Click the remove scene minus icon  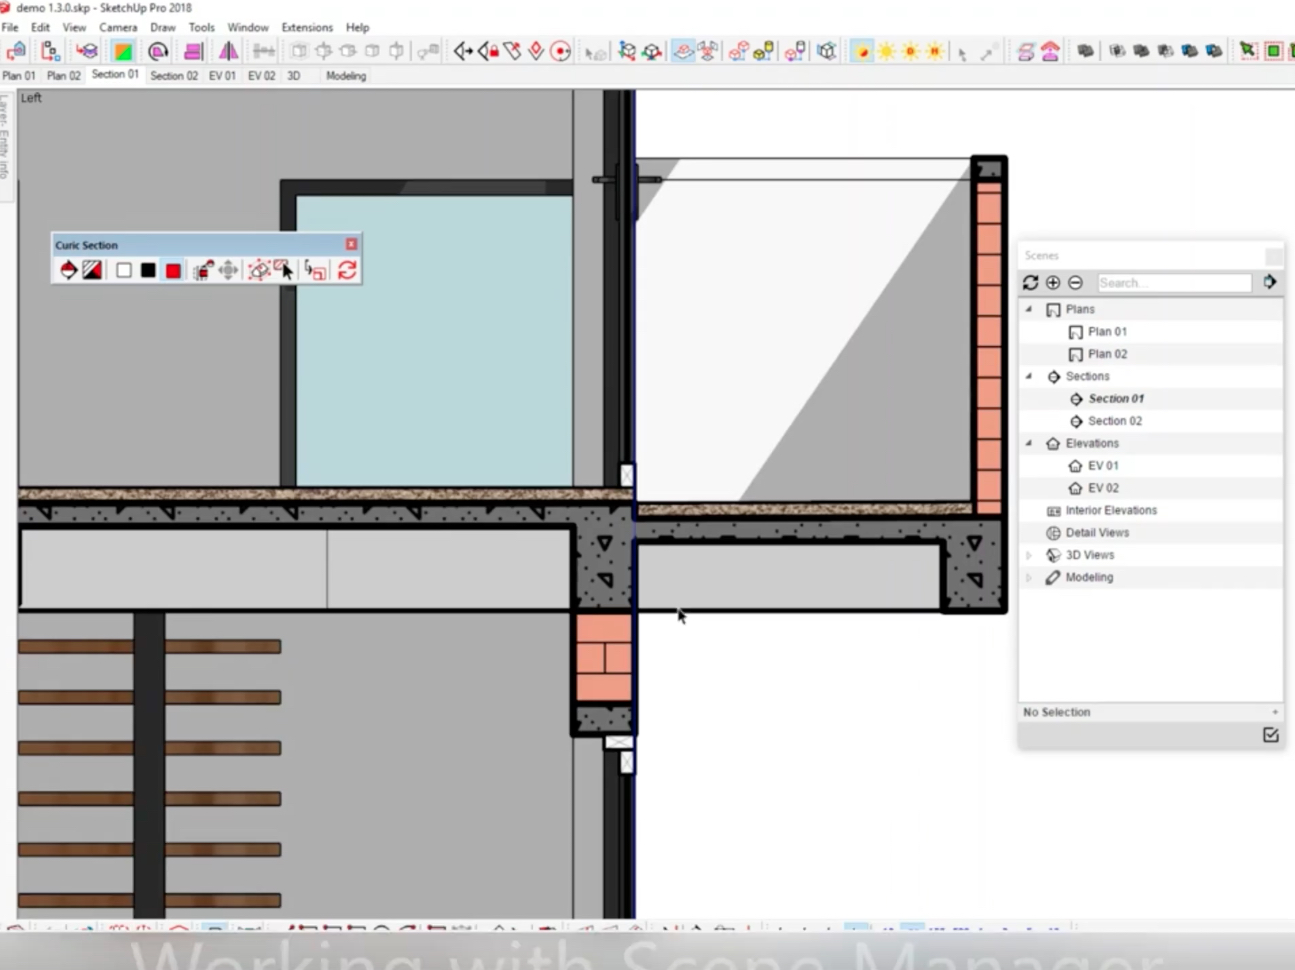pos(1075,283)
